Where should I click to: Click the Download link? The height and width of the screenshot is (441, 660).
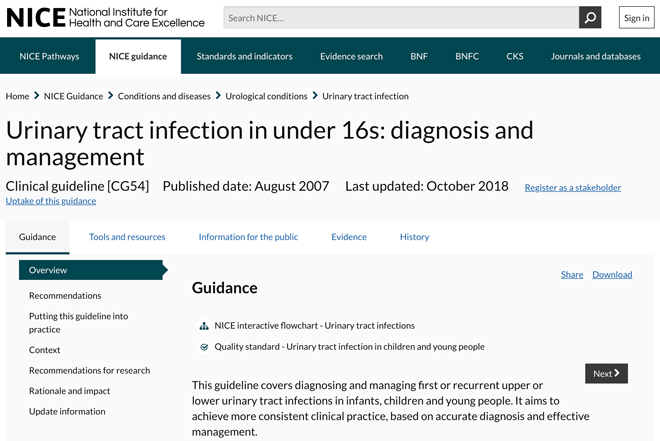612,275
